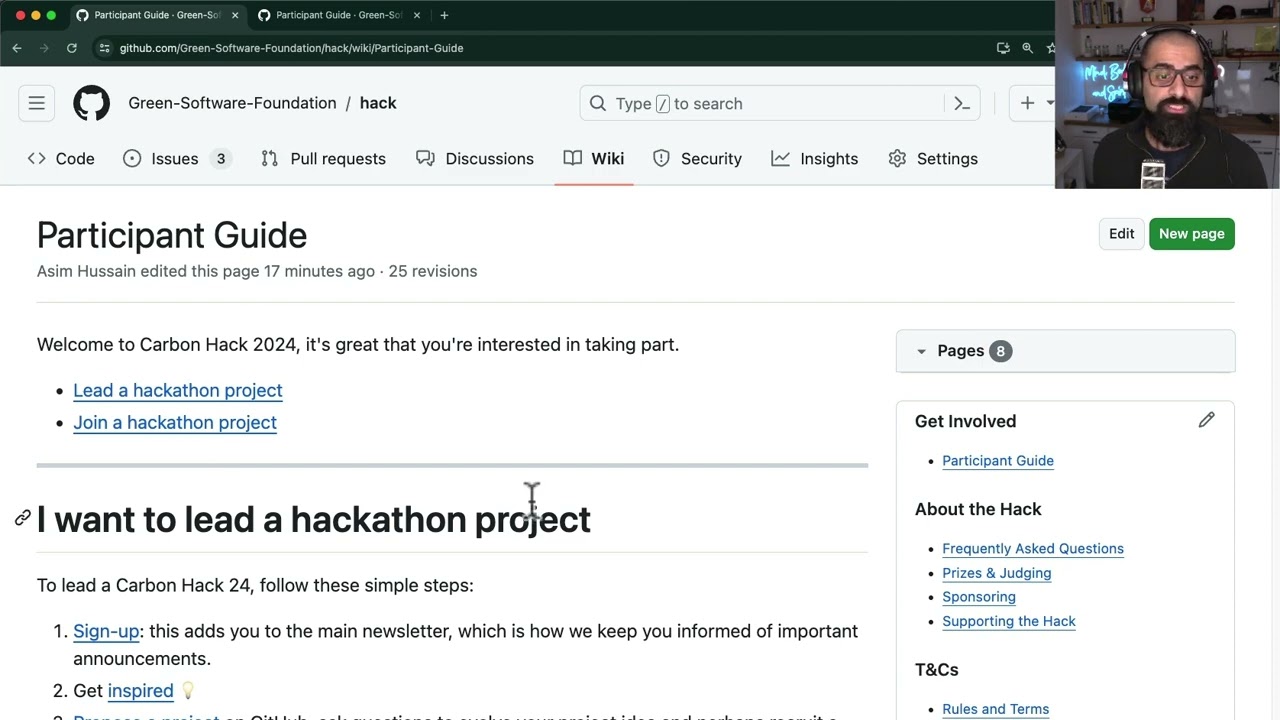Click the browser zoom magnifier icon
This screenshot has width=1280, height=720.
(1027, 48)
